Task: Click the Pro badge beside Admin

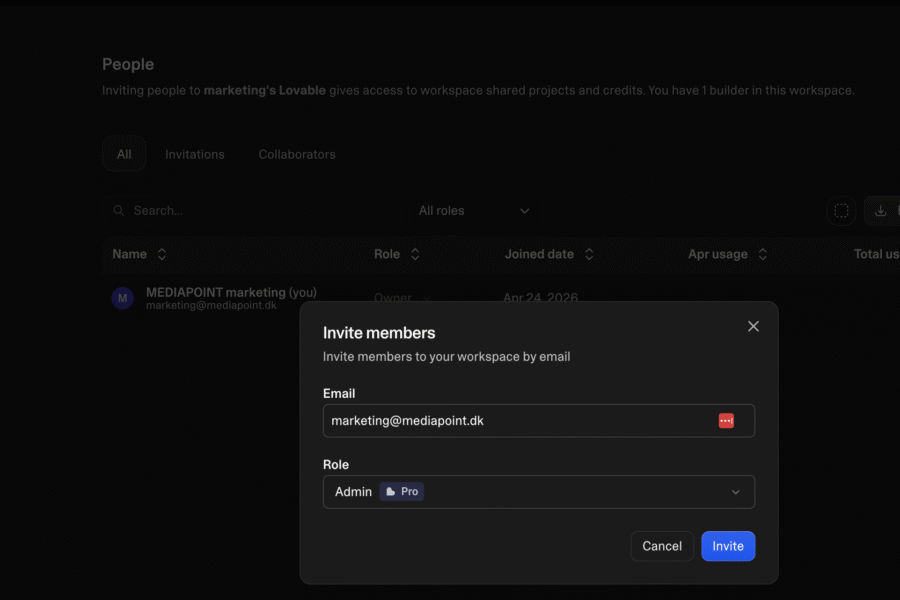Action: (402, 492)
